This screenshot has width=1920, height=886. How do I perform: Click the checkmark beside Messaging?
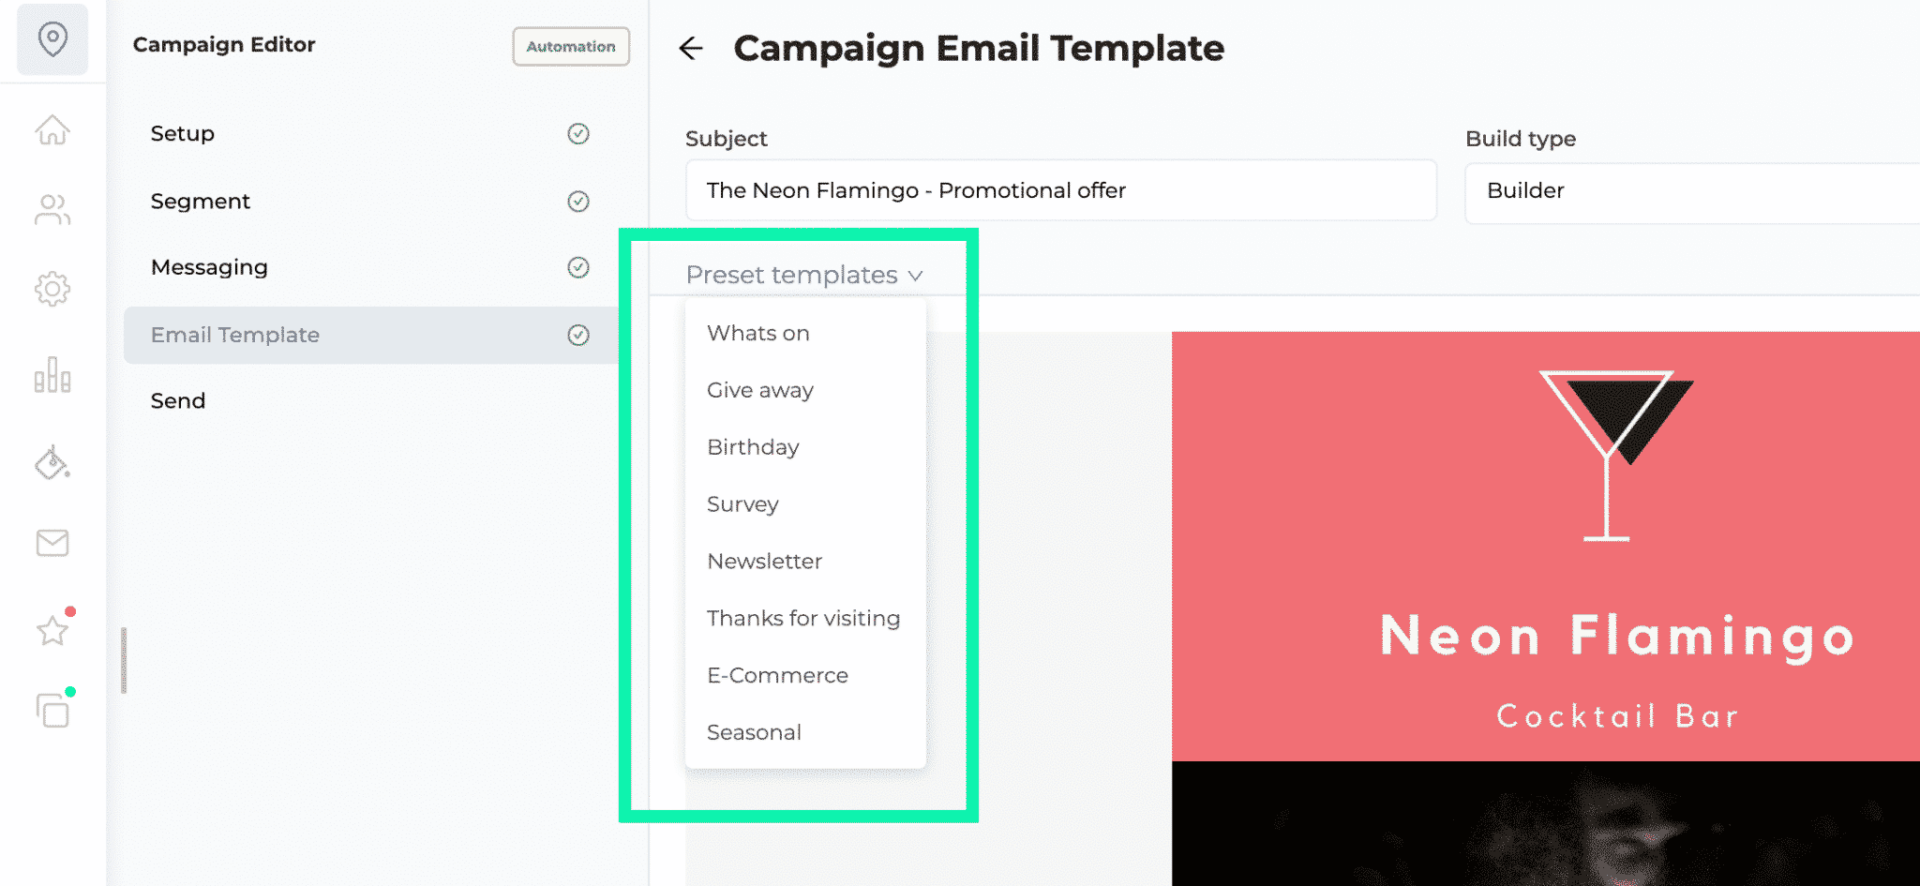(x=578, y=267)
